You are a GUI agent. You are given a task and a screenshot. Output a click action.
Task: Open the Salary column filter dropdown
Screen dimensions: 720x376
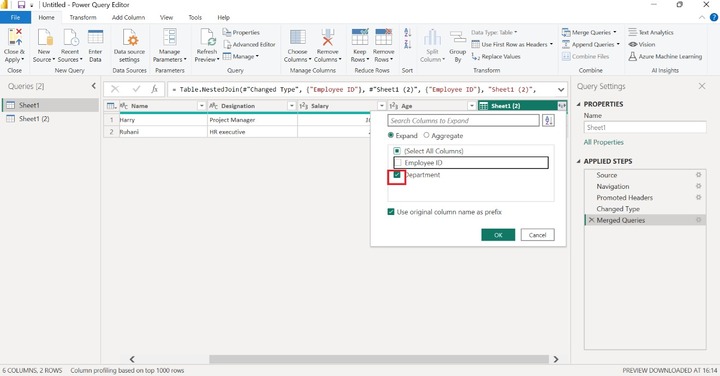pyautogui.click(x=381, y=106)
